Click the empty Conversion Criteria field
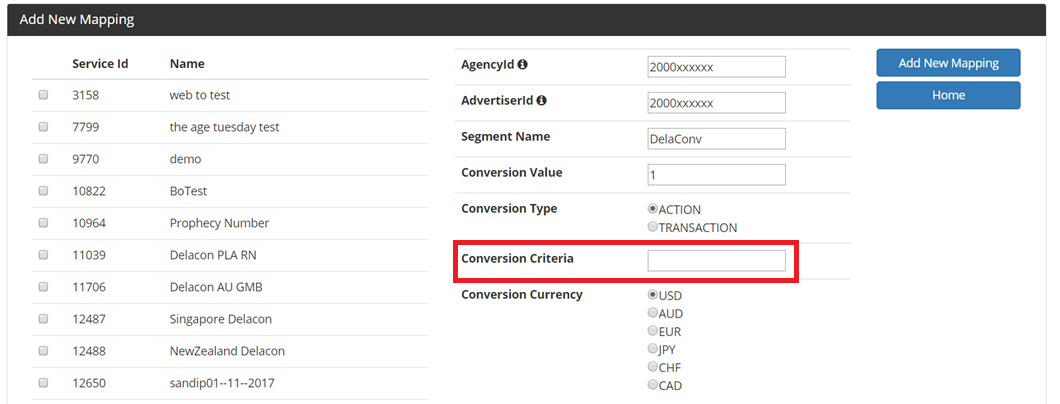 [x=717, y=261]
